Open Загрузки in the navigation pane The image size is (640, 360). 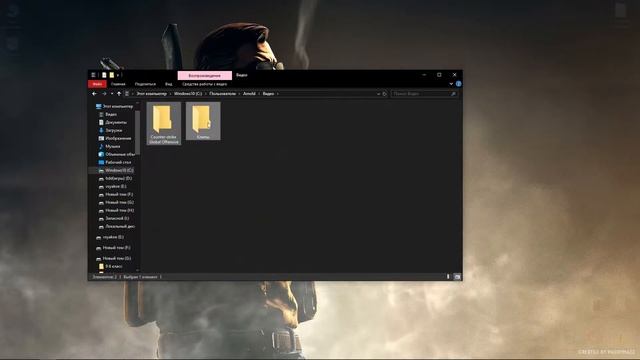pyautogui.click(x=110, y=130)
